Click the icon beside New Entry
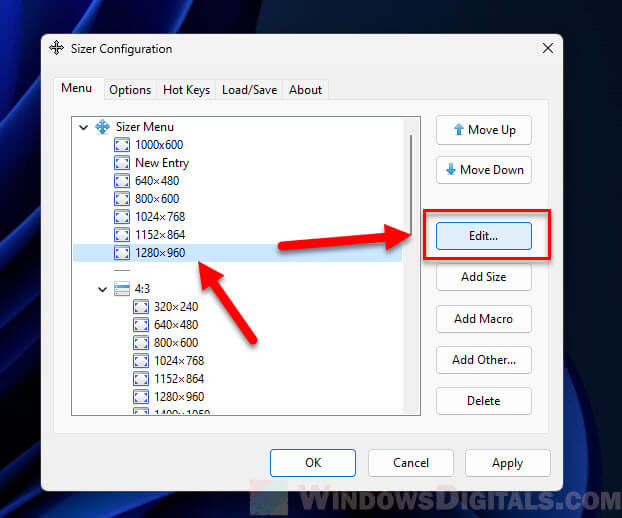The height and width of the screenshot is (518, 622). coord(122,163)
